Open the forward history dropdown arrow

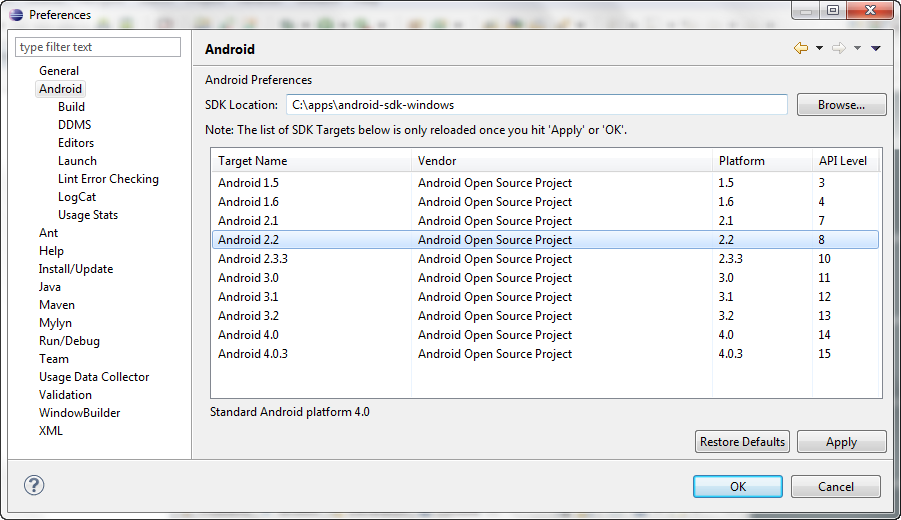point(857,48)
